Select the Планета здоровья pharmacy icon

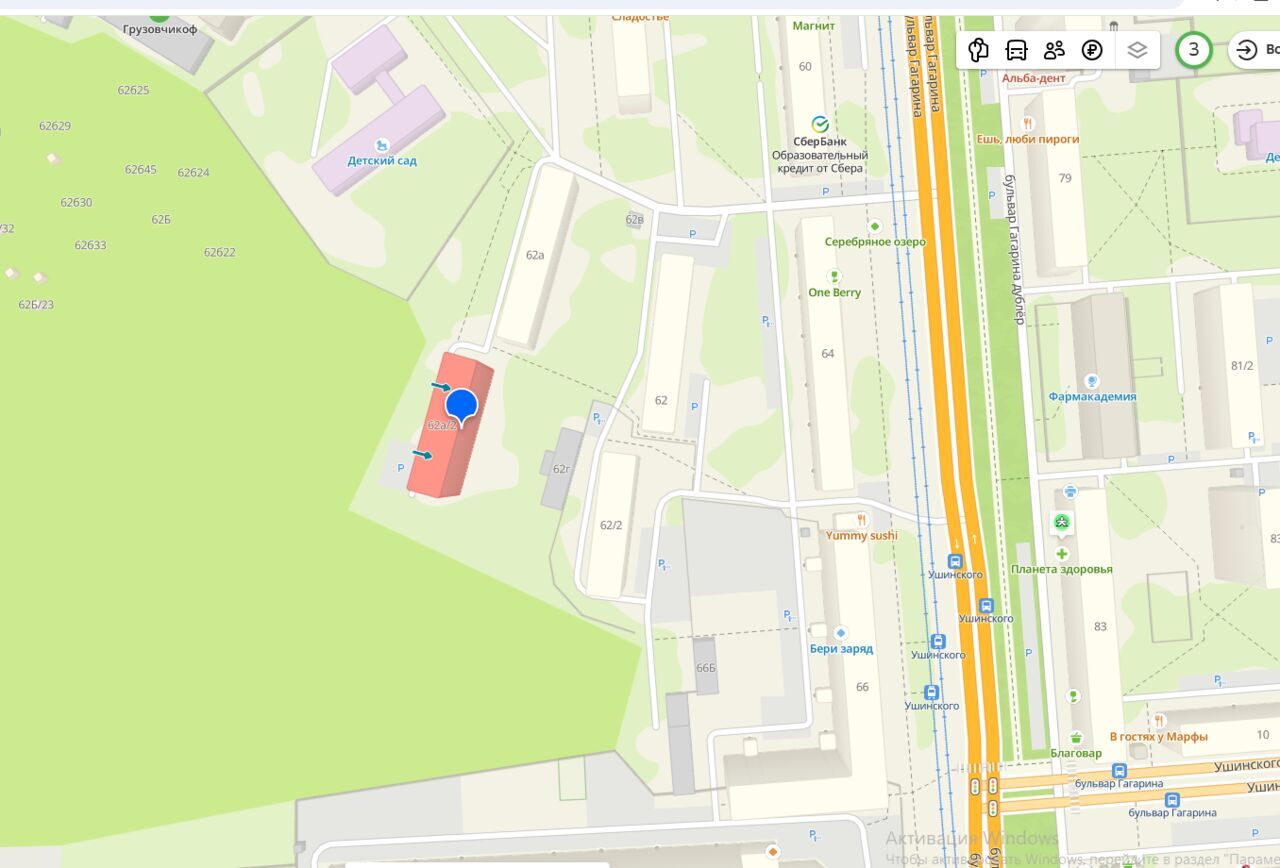pos(1062,553)
